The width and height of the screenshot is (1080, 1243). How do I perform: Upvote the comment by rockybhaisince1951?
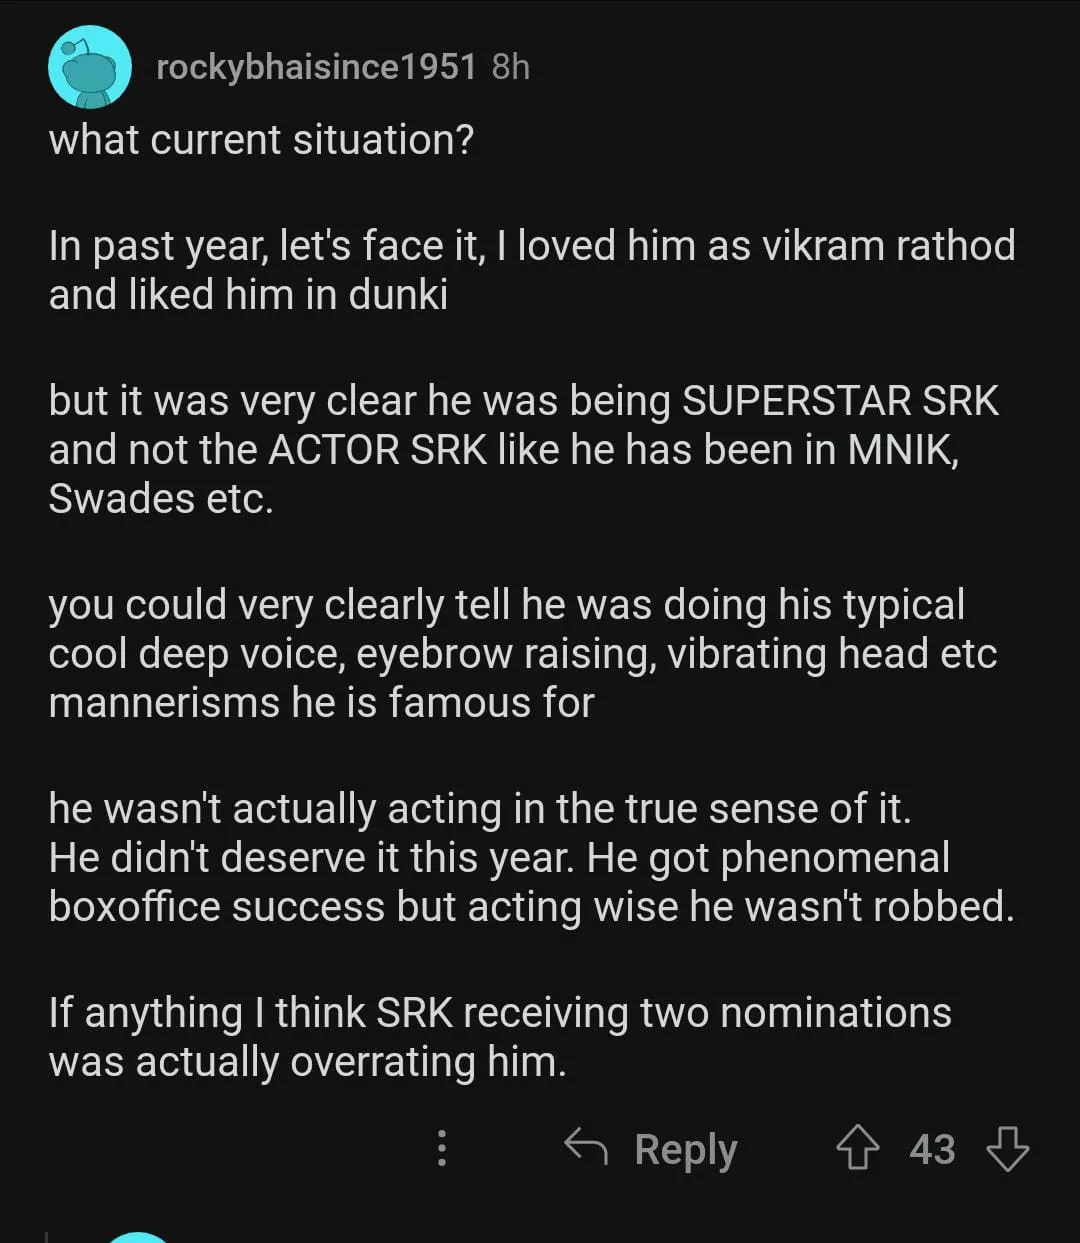[x=857, y=1148]
